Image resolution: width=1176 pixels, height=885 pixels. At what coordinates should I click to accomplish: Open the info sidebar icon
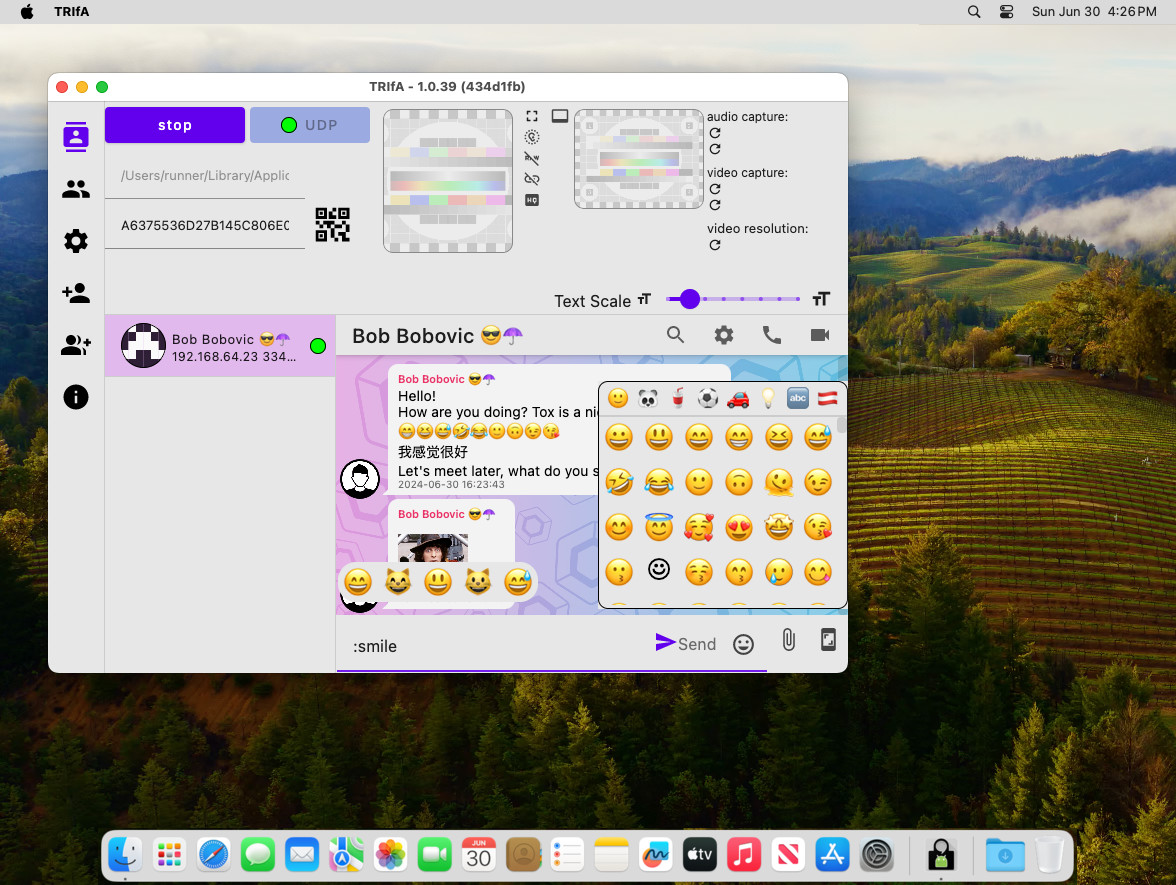pos(76,397)
